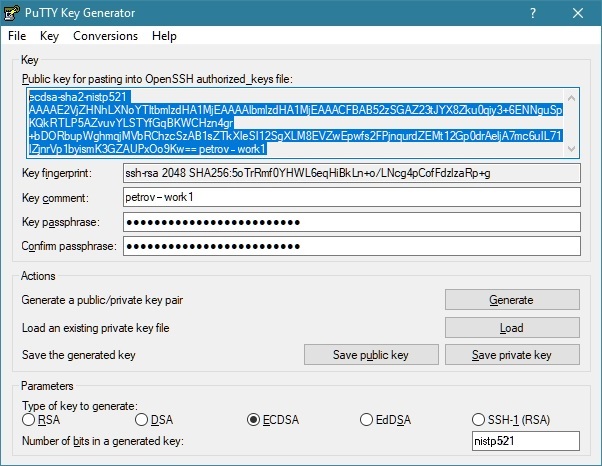Select the ECDSA key type

click(273, 420)
